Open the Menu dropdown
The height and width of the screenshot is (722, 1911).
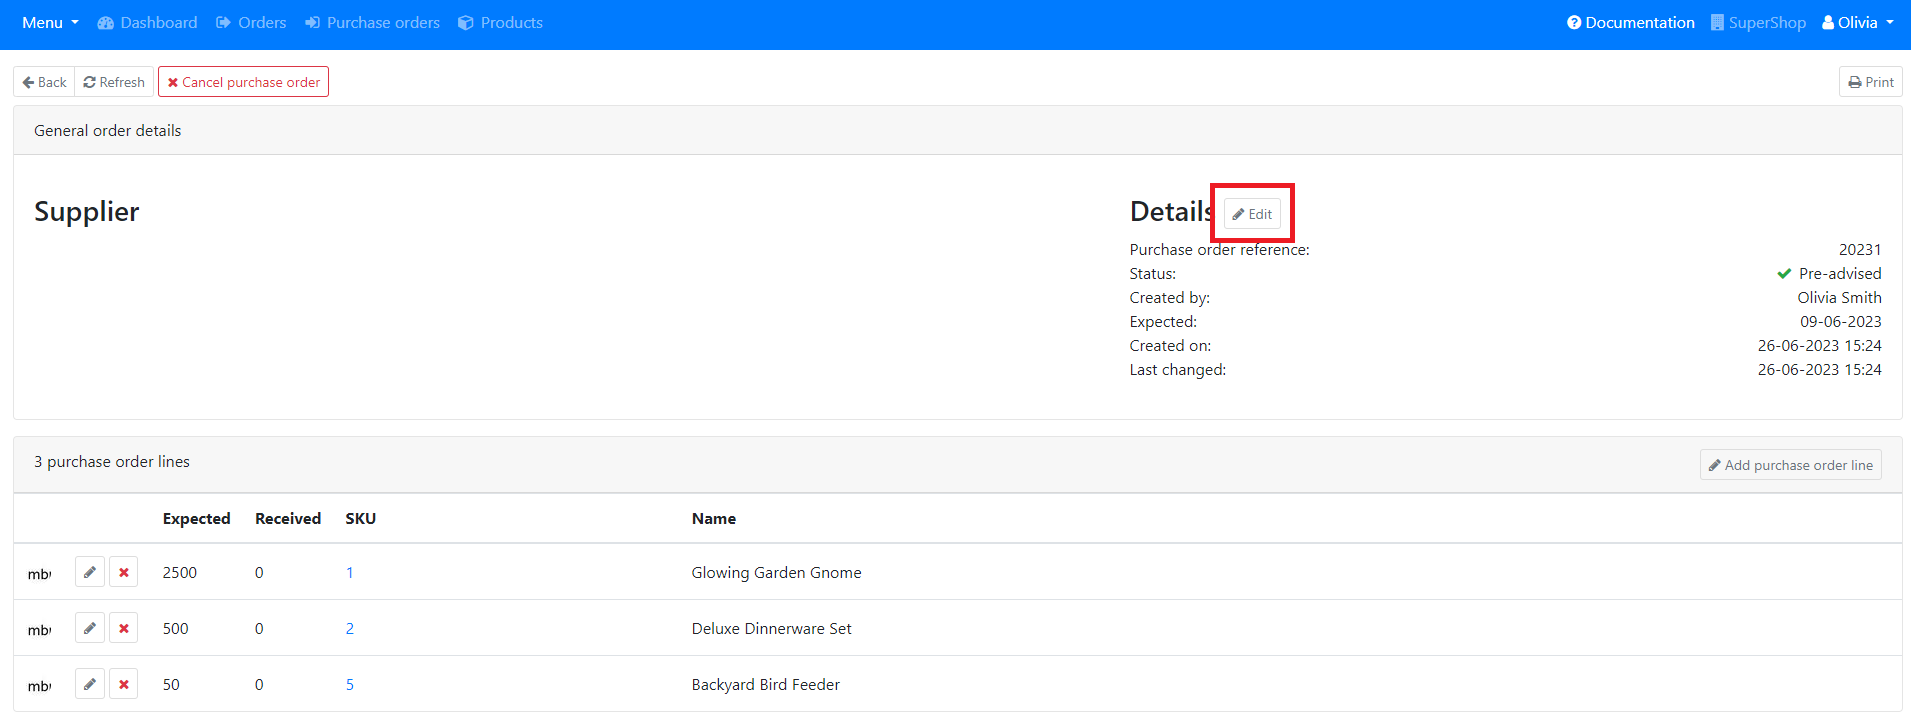click(x=50, y=23)
